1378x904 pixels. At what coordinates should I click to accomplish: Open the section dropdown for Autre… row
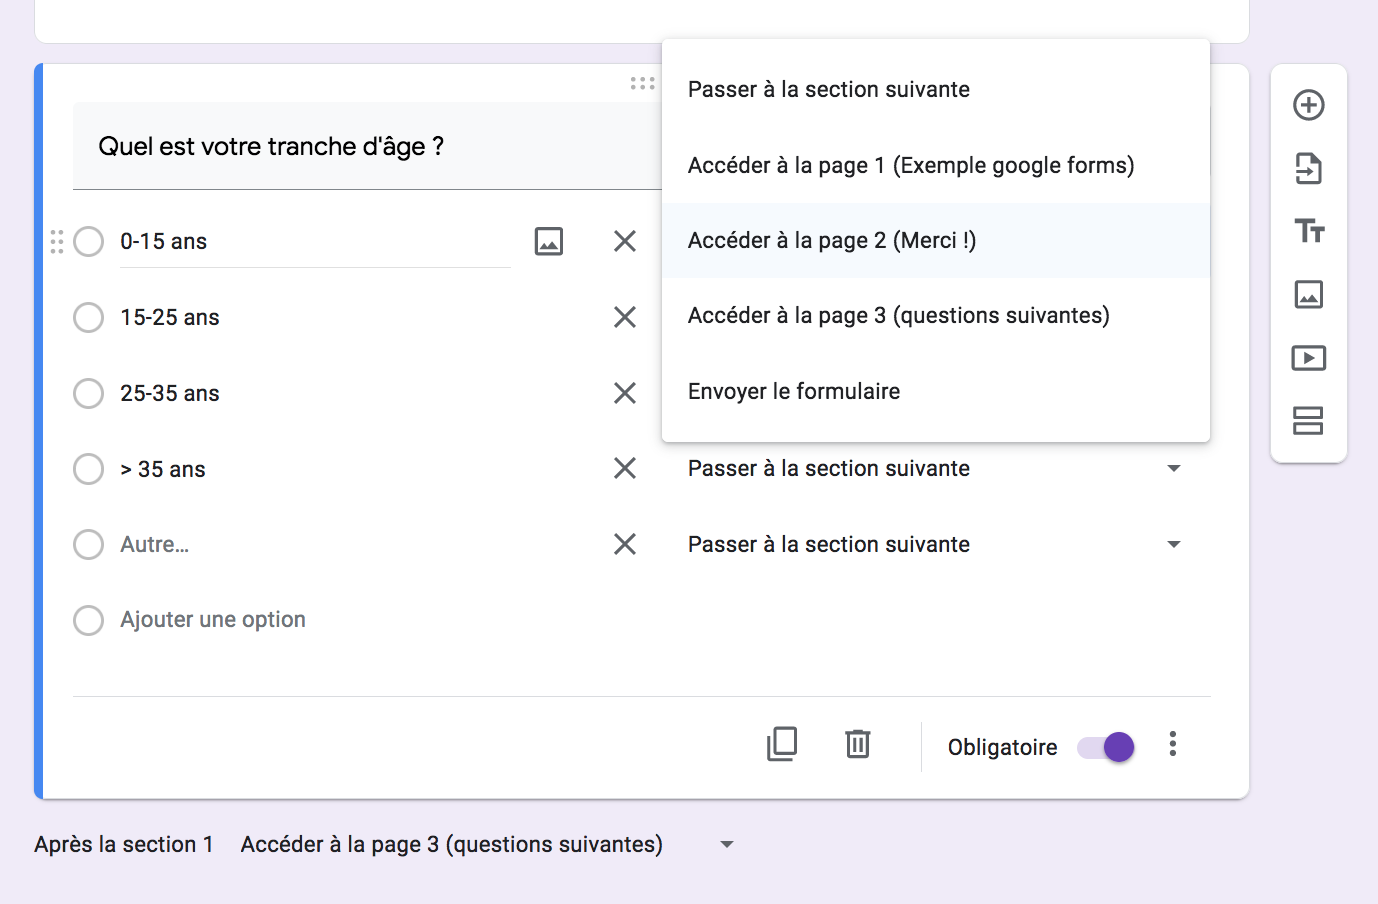pyautogui.click(x=935, y=544)
